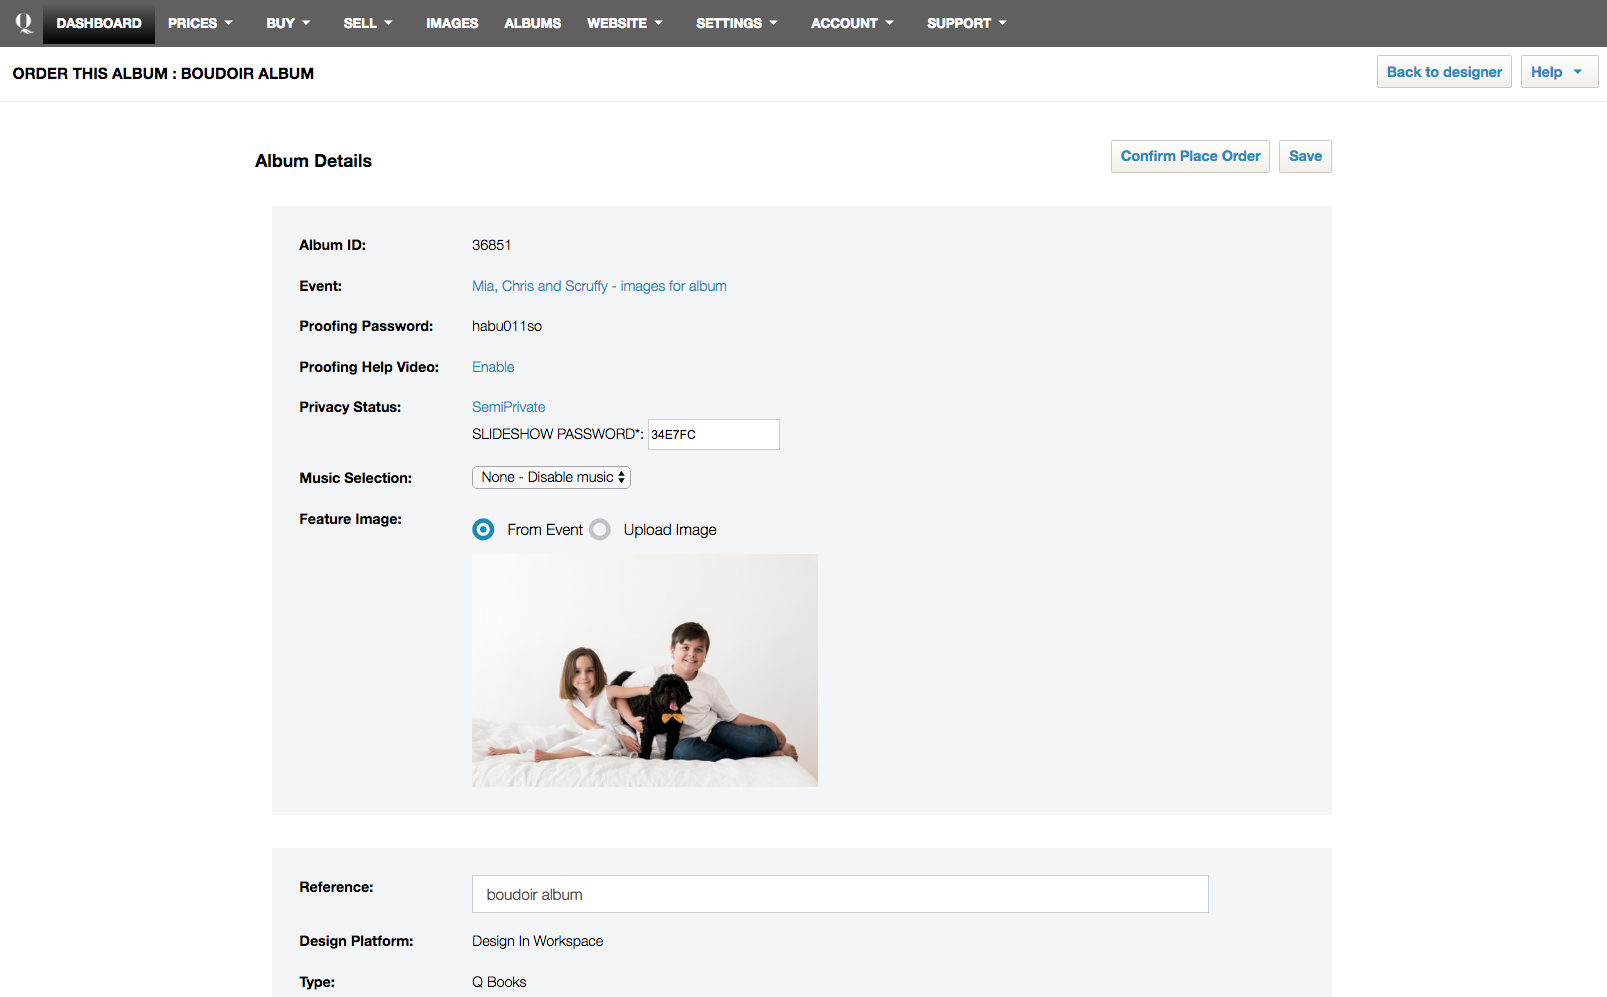Expand the Support menu

pos(966,23)
